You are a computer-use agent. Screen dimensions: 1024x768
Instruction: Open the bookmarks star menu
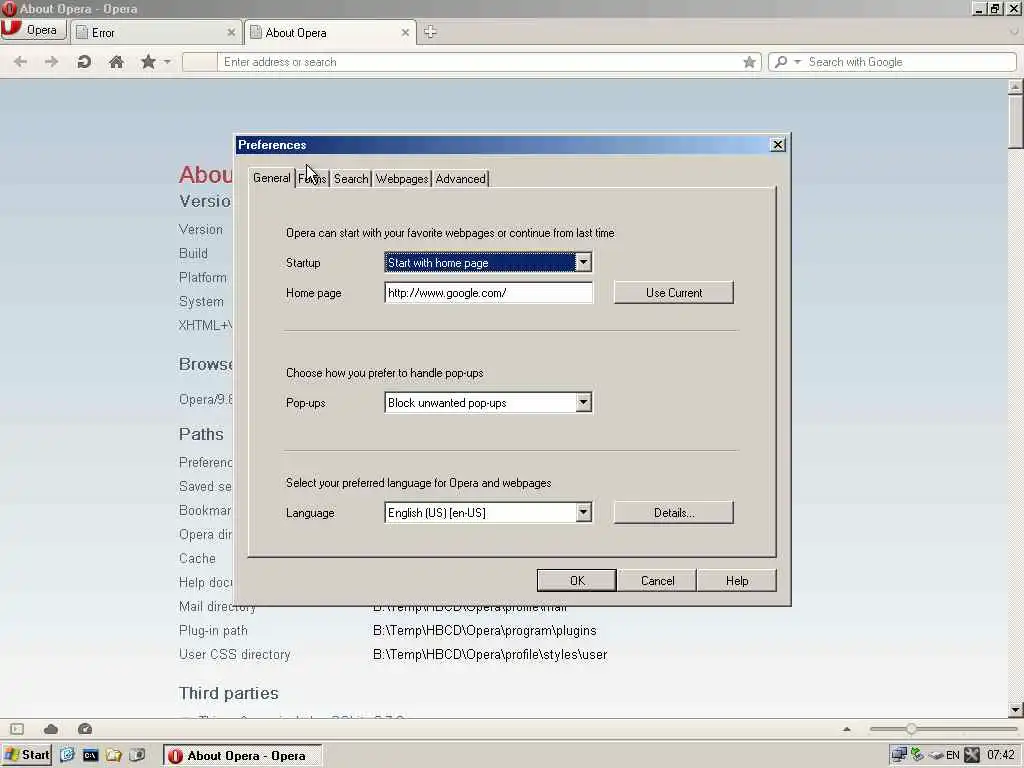click(x=148, y=62)
